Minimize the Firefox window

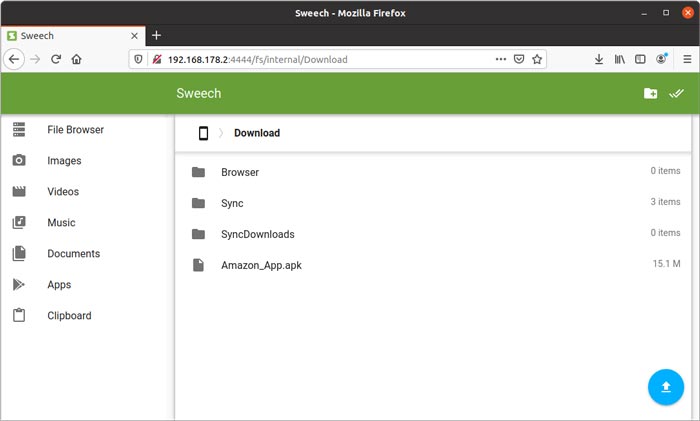point(644,13)
